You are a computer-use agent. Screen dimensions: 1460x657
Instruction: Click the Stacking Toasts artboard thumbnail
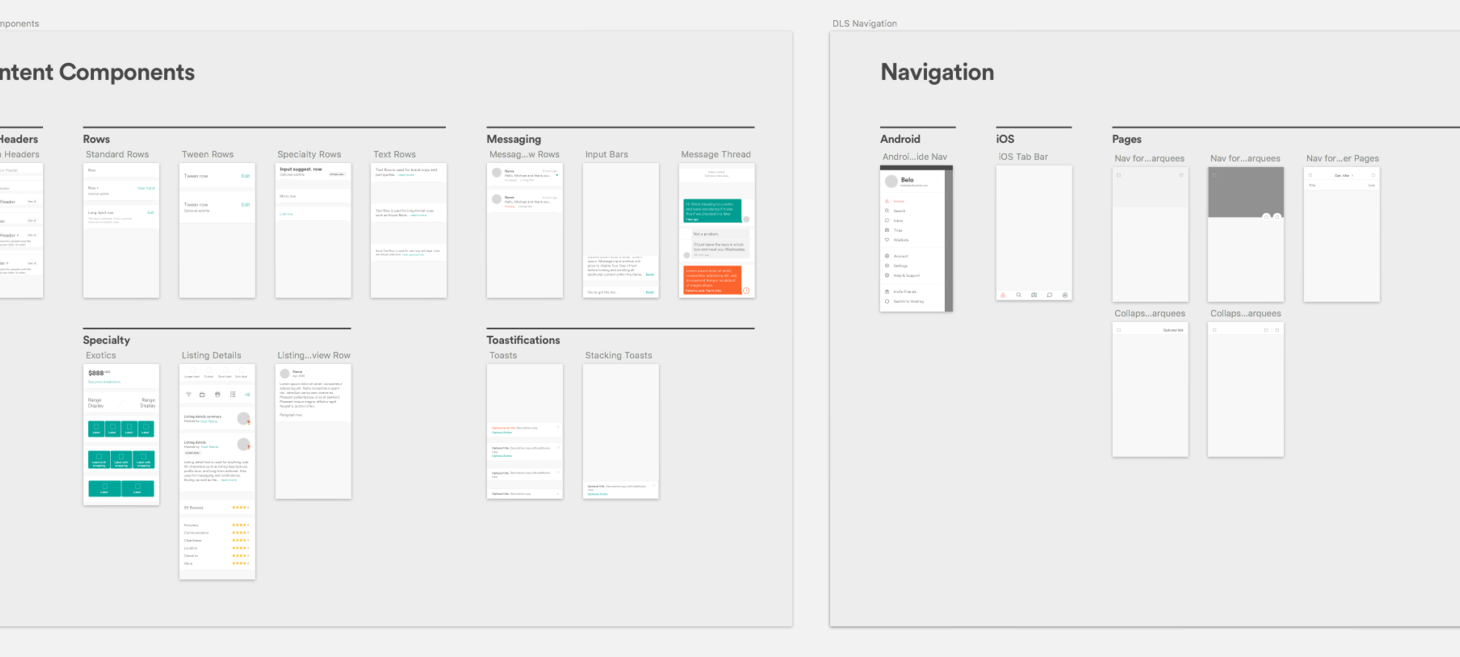click(x=621, y=431)
